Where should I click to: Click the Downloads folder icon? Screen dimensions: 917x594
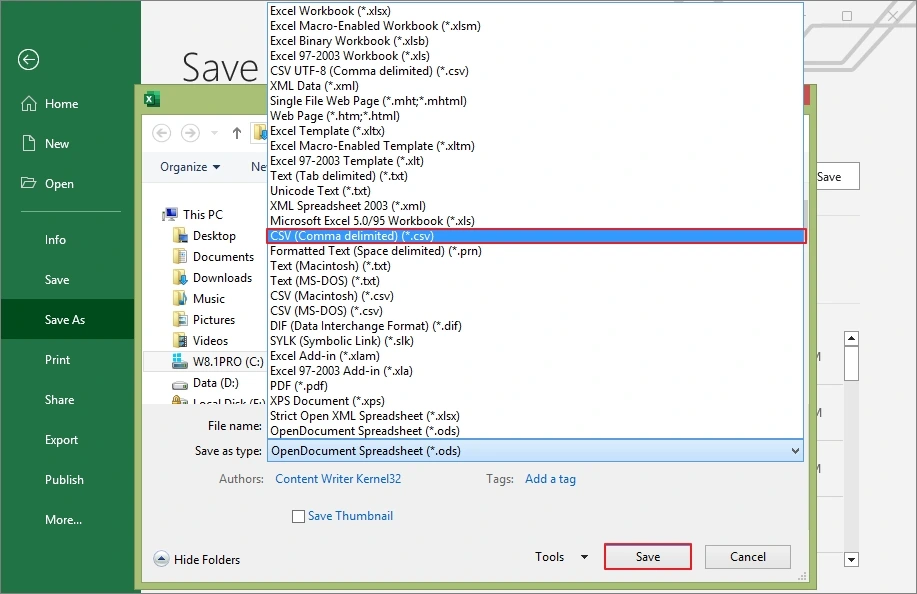click(180, 278)
